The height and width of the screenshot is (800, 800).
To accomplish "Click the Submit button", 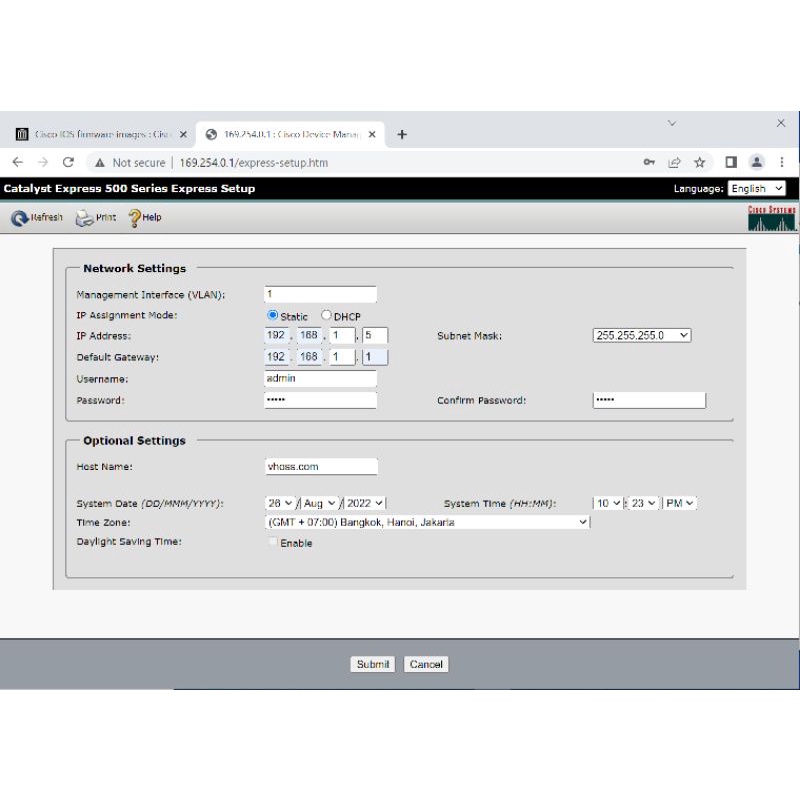I will [372, 664].
